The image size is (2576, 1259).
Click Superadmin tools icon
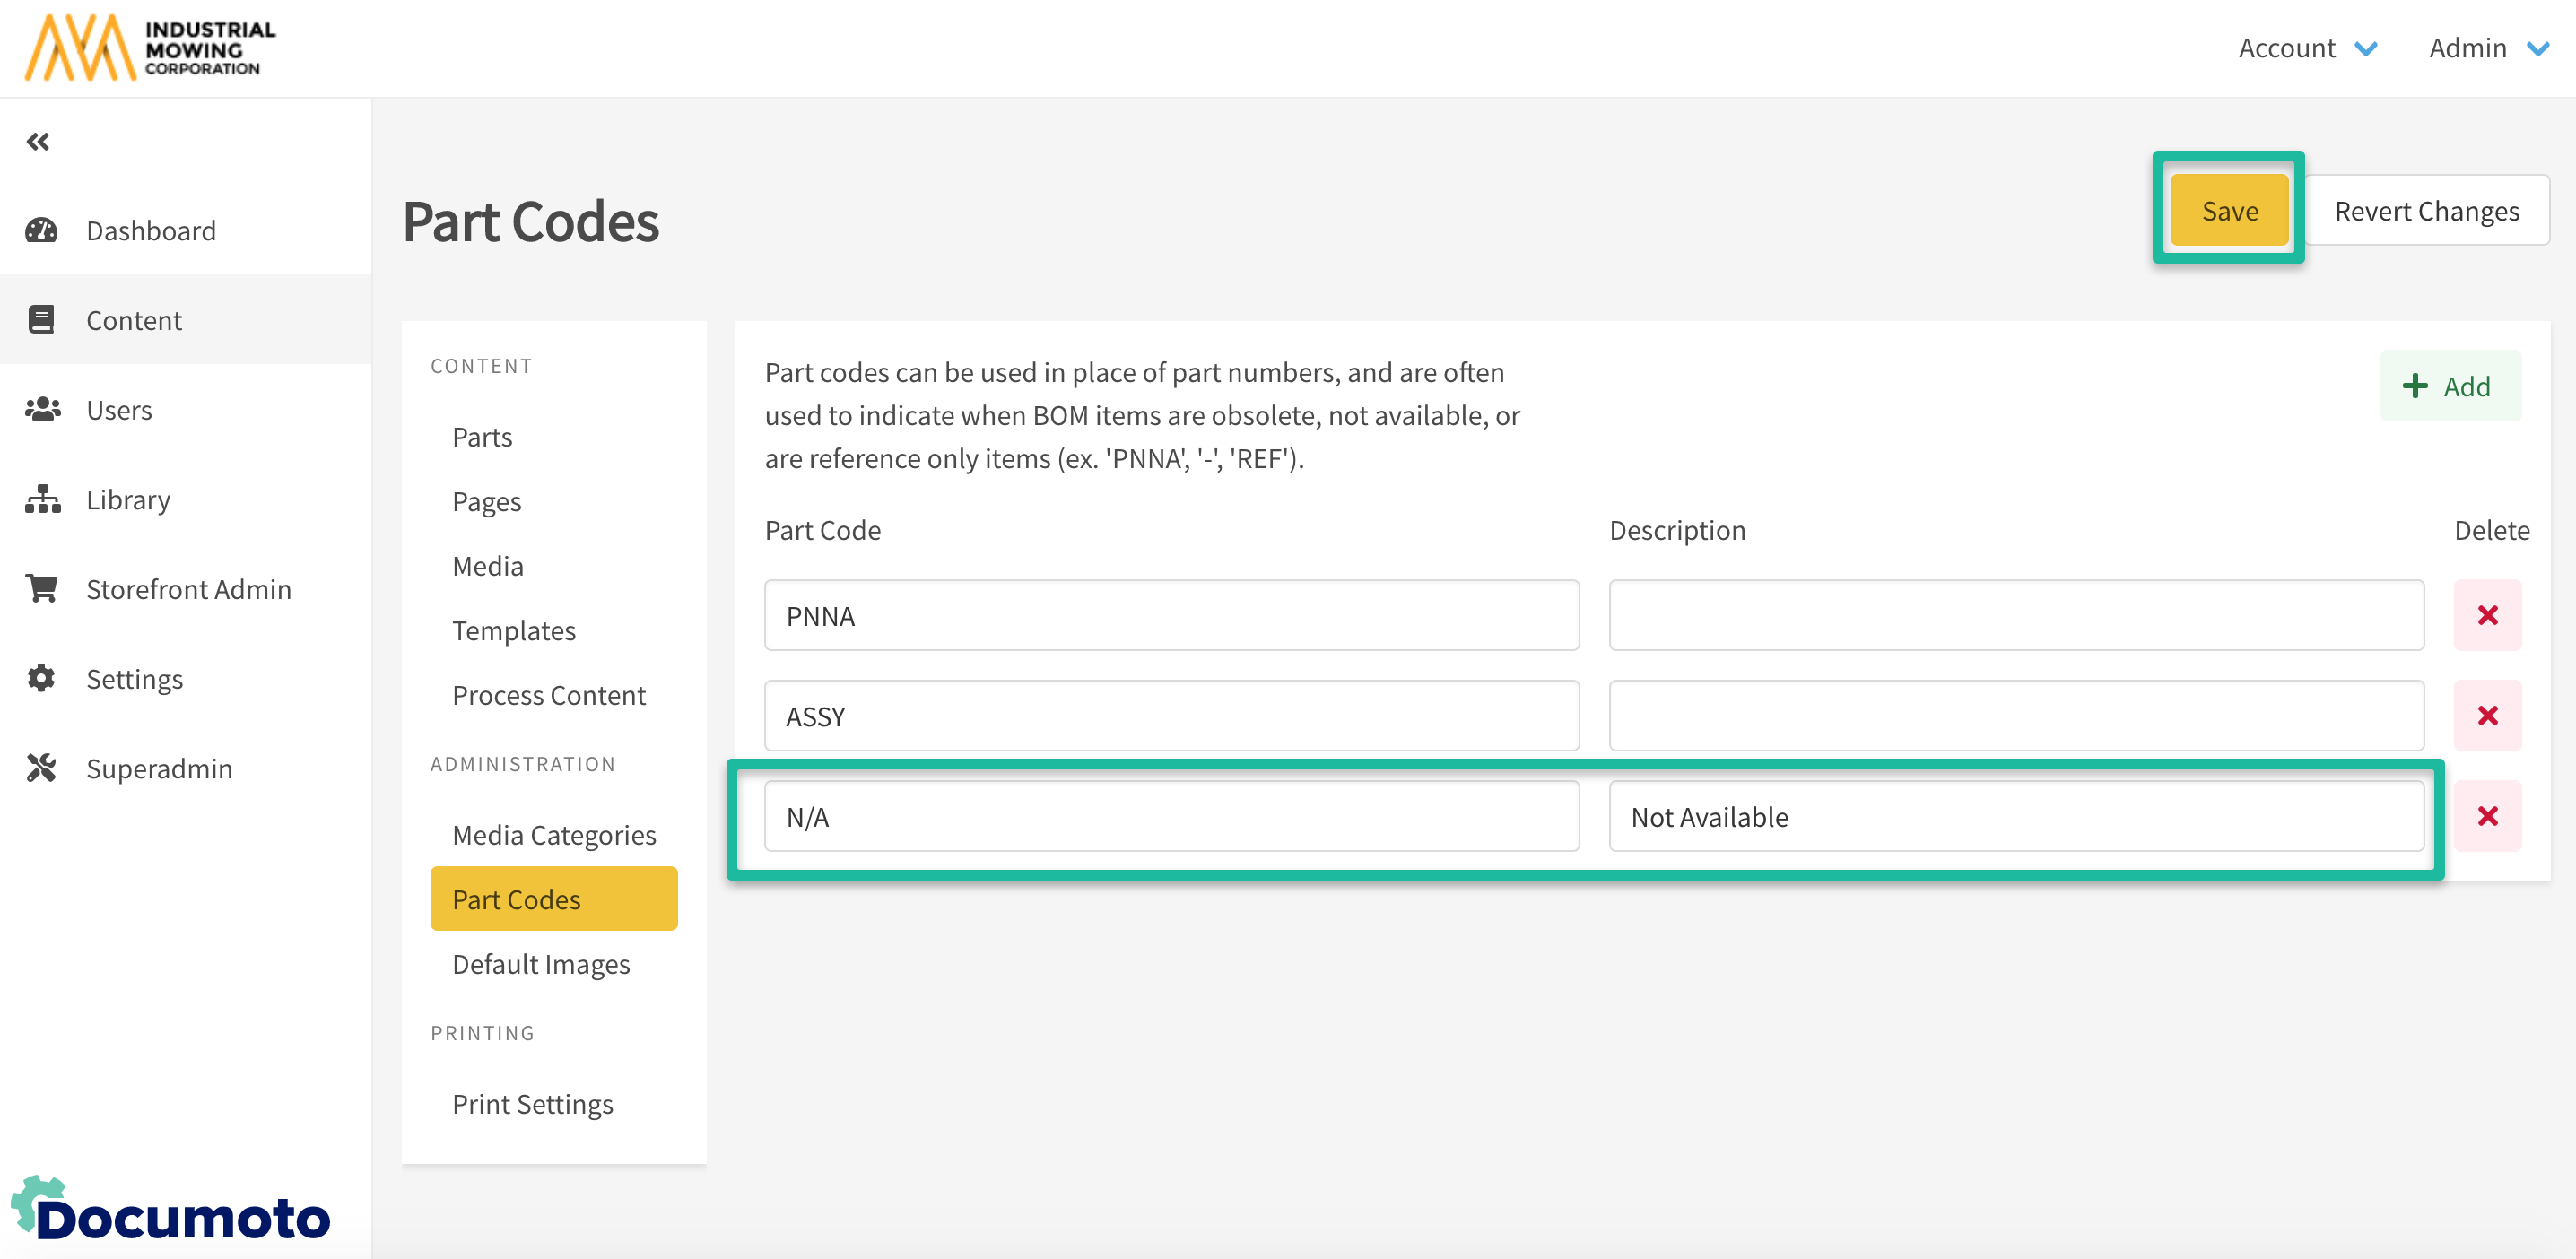click(41, 768)
